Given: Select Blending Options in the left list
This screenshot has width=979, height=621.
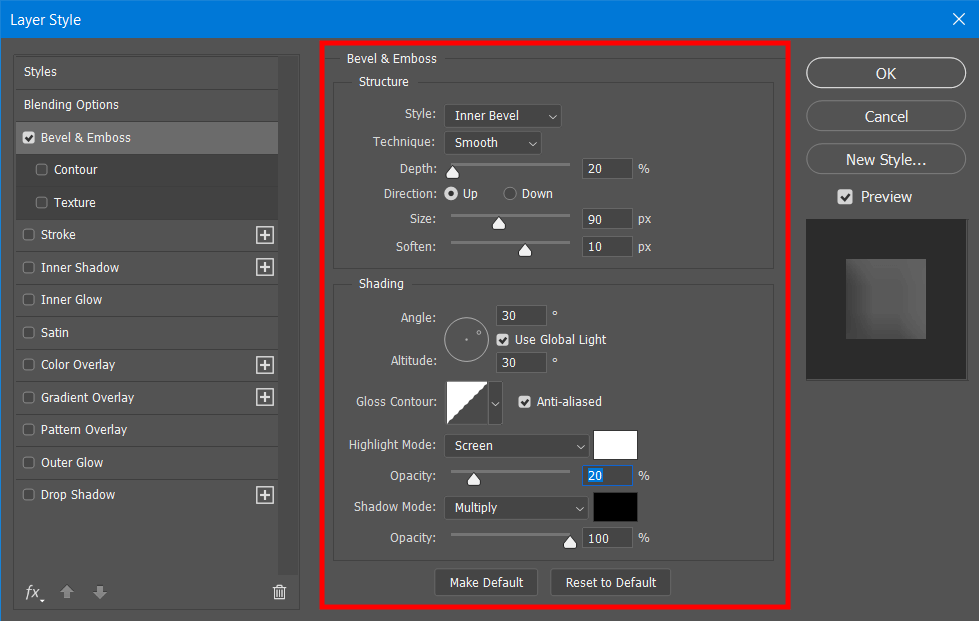Looking at the screenshot, I should coord(147,105).
